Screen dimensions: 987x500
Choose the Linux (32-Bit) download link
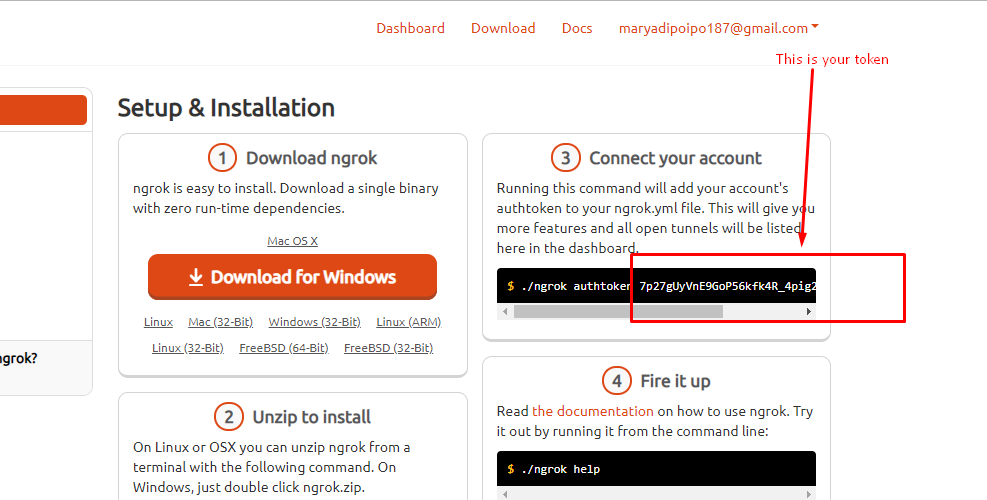[188, 348]
